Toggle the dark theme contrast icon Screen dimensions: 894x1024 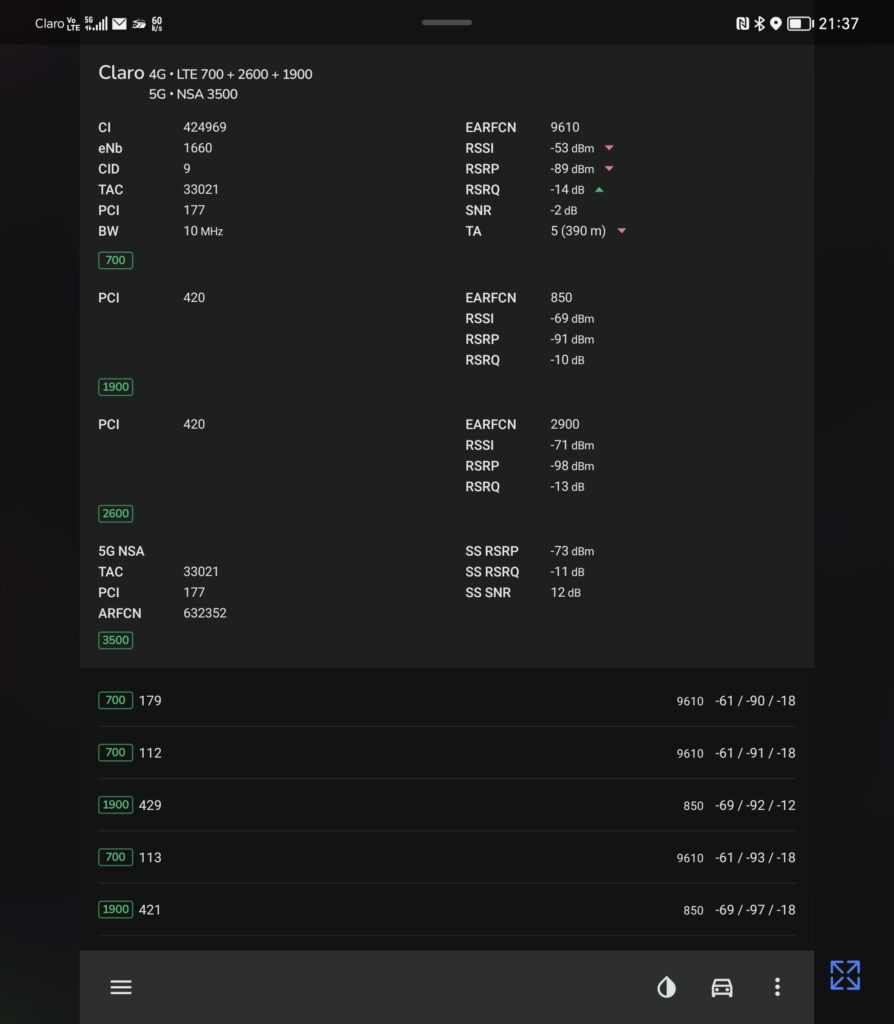coord(666,987)
